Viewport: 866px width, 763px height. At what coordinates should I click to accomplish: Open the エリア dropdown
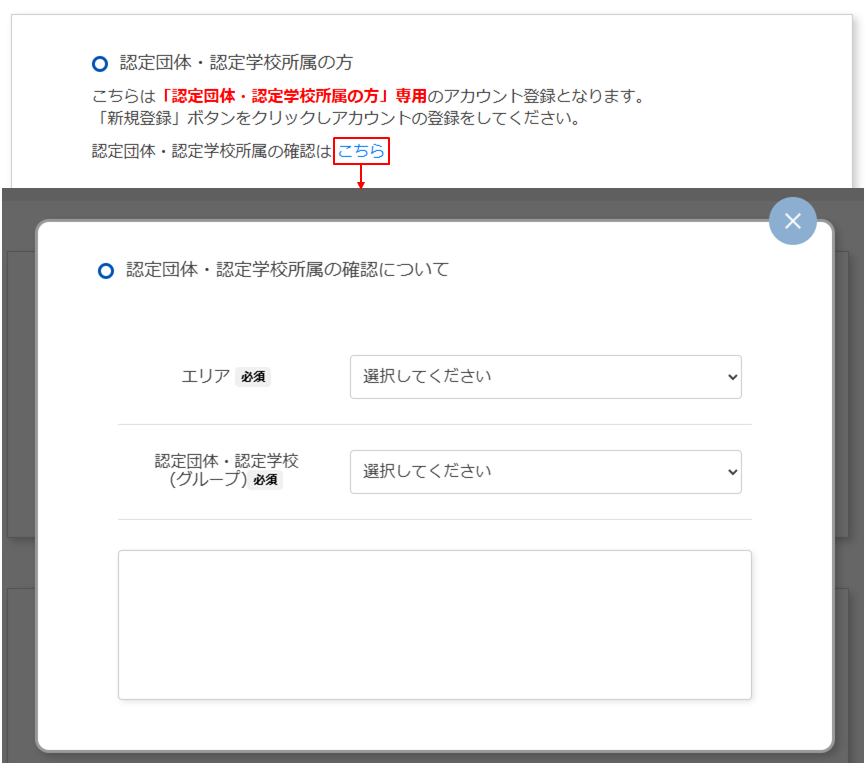coord(545,377)
